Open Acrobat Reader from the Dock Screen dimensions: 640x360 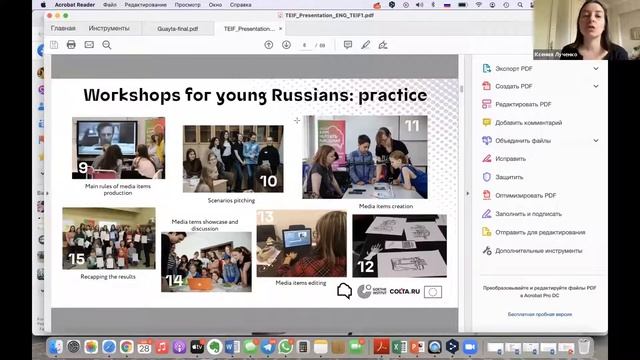[x=381, y=347]
